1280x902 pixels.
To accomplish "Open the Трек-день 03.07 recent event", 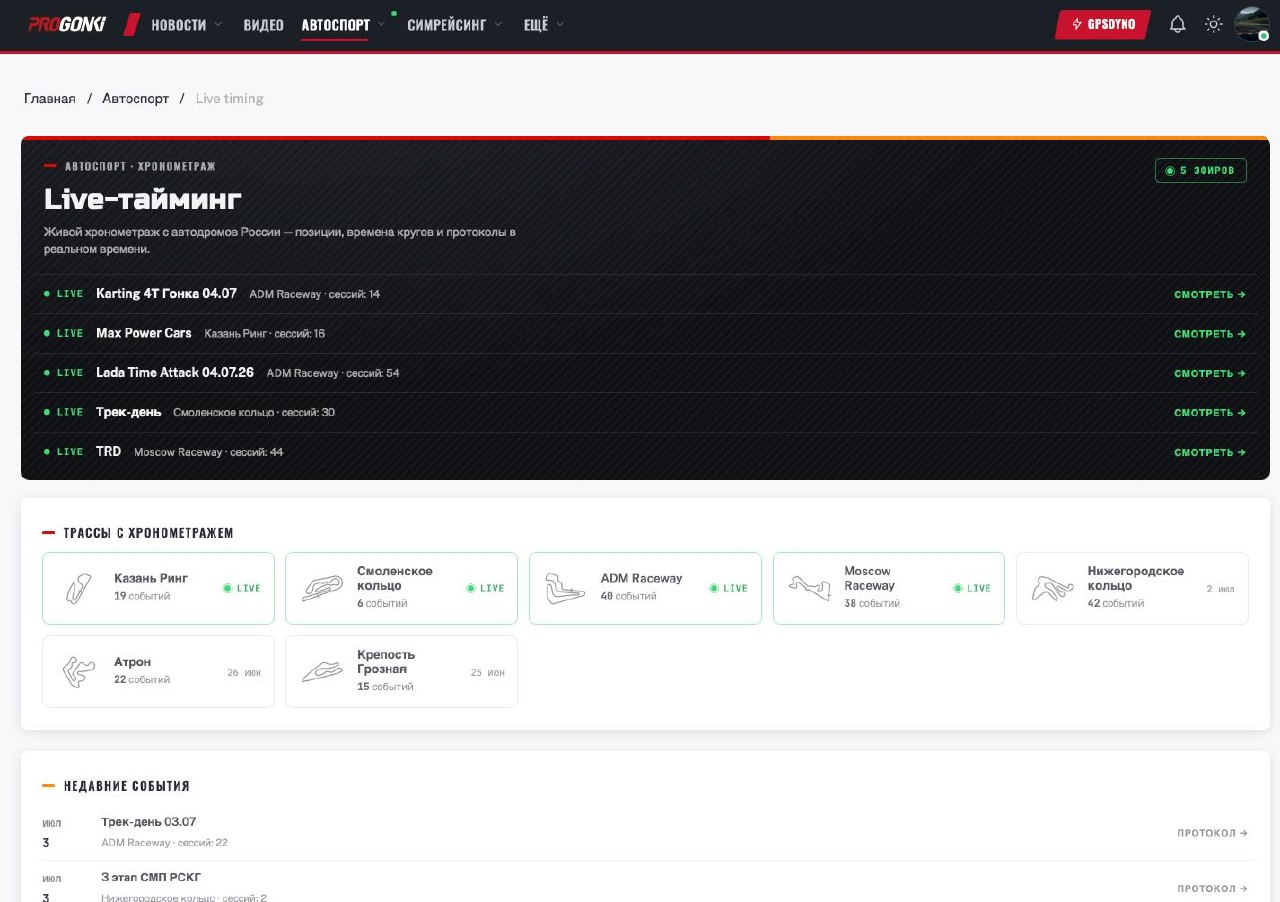I will click(x=149, y=822).
